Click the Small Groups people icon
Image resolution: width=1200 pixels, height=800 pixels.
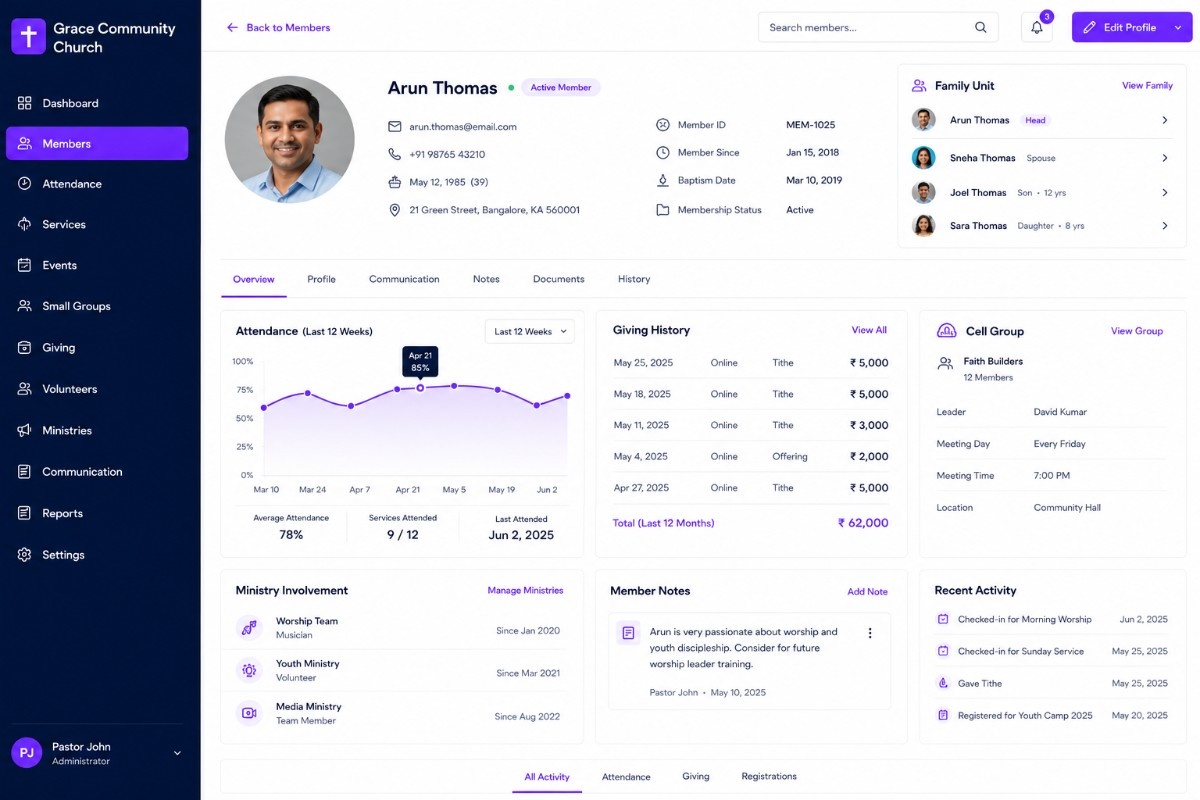pyautogui.click(x=25, y=306)
